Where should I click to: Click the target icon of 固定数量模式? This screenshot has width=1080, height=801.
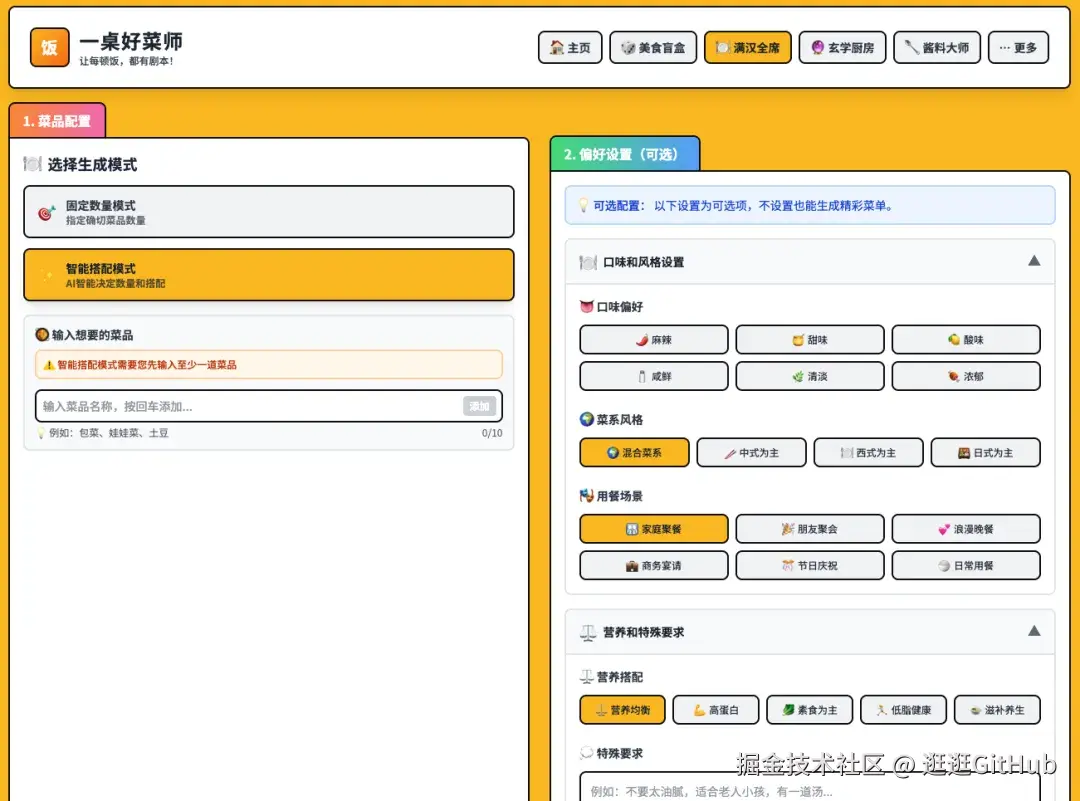click(x=46, y=213)
